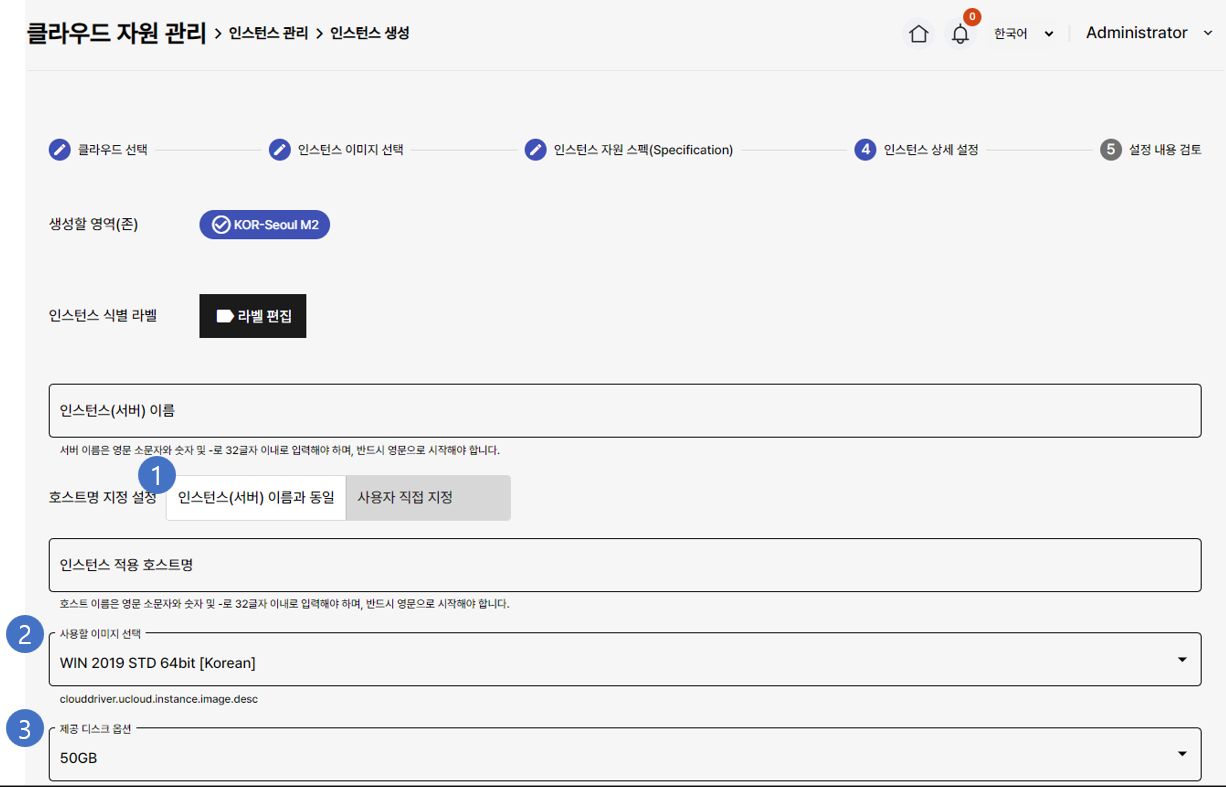Click the home icon in header

pyautogui.click(x=918, y=34)
